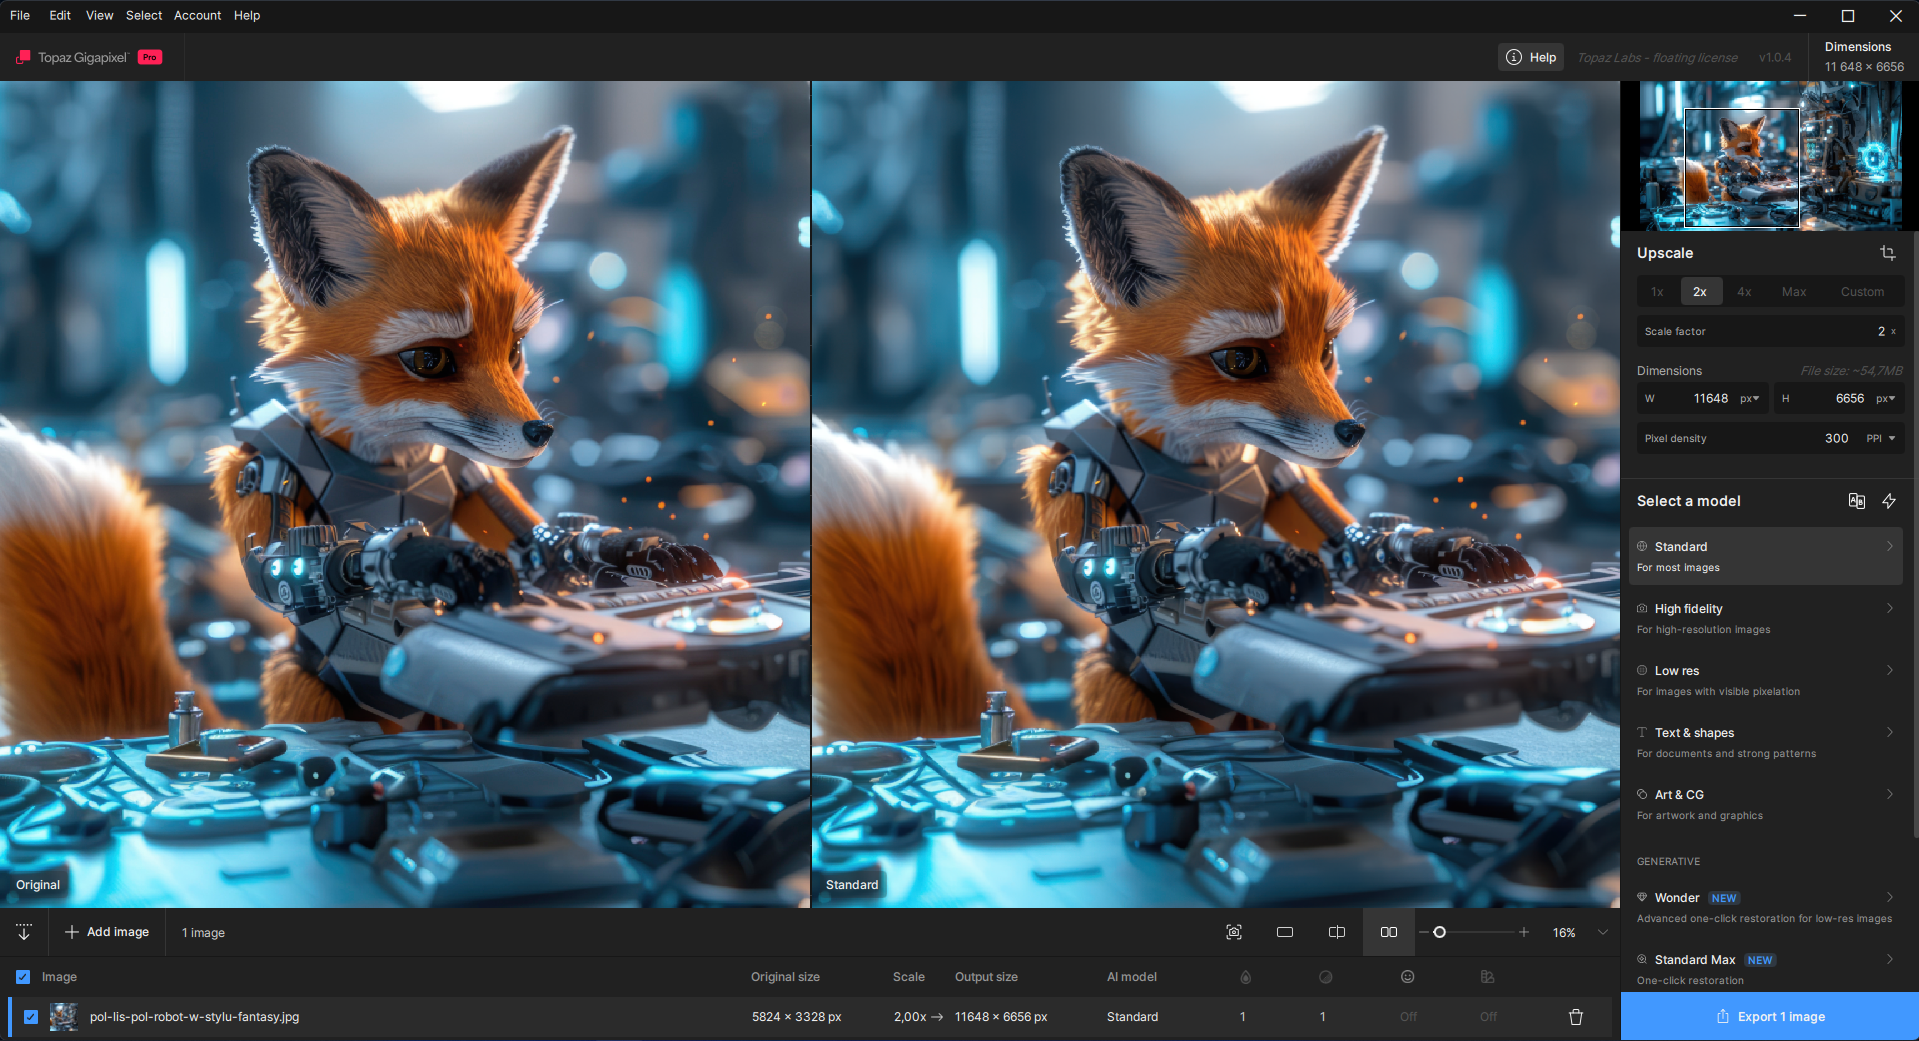Click the zoom slider handle
This screenshot has width=1919, height=1041.
pos(1439,932)
